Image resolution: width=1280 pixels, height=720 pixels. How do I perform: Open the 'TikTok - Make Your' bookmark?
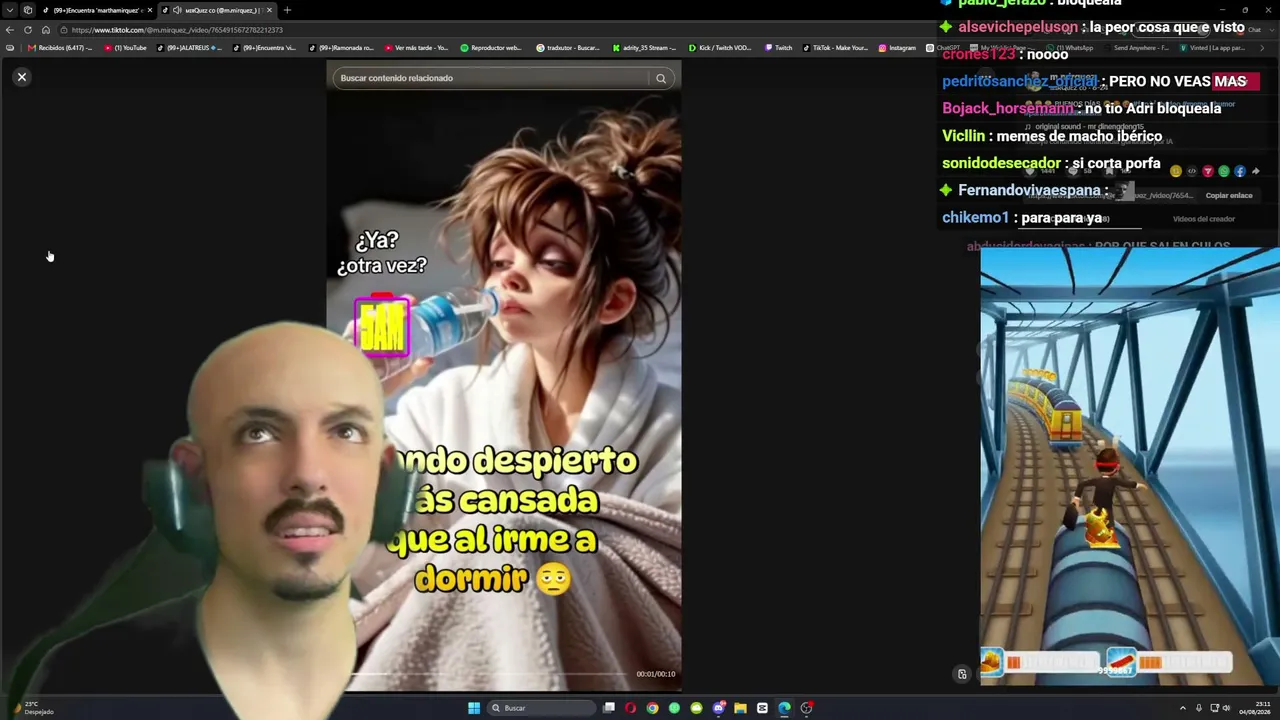[x=836, y=48]
